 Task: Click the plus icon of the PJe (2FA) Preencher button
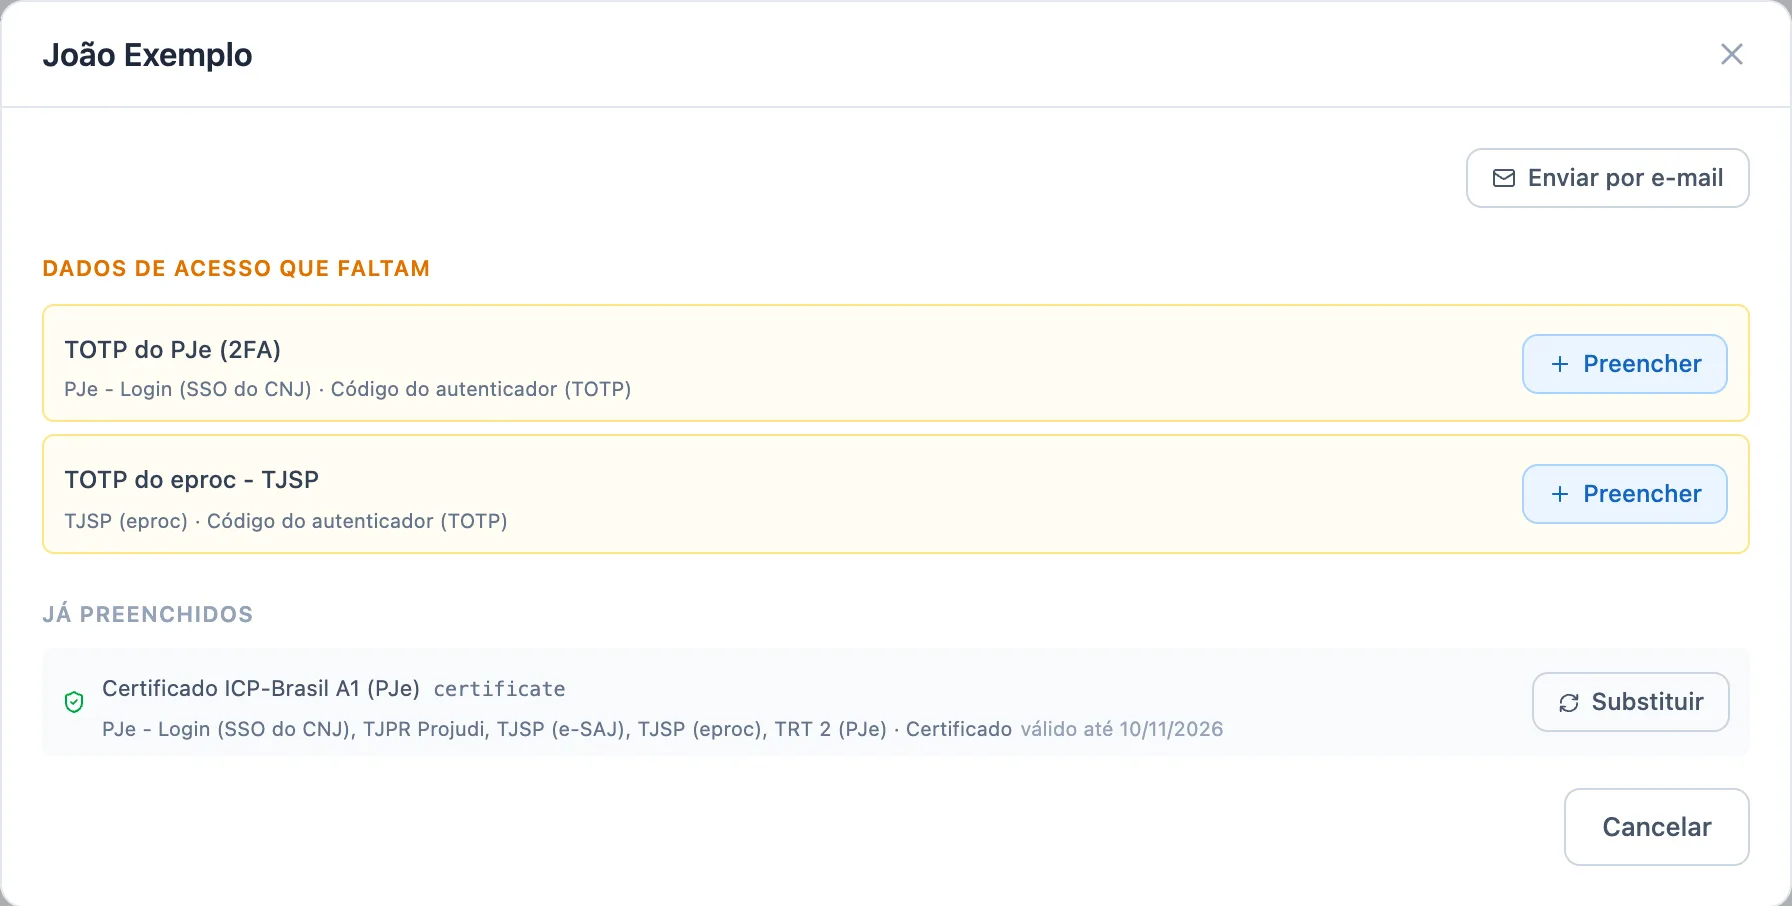[x=1560, y=364]
